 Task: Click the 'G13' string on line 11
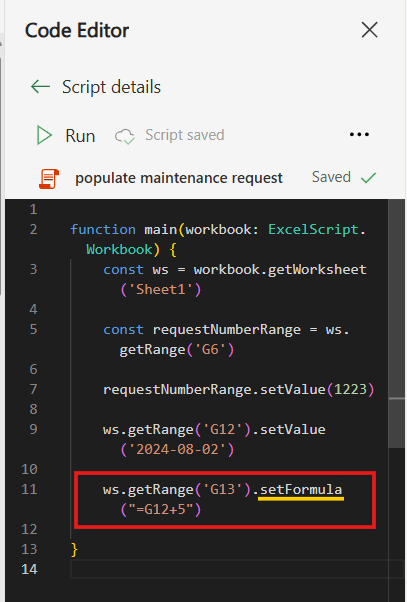(x=222, y=490)
